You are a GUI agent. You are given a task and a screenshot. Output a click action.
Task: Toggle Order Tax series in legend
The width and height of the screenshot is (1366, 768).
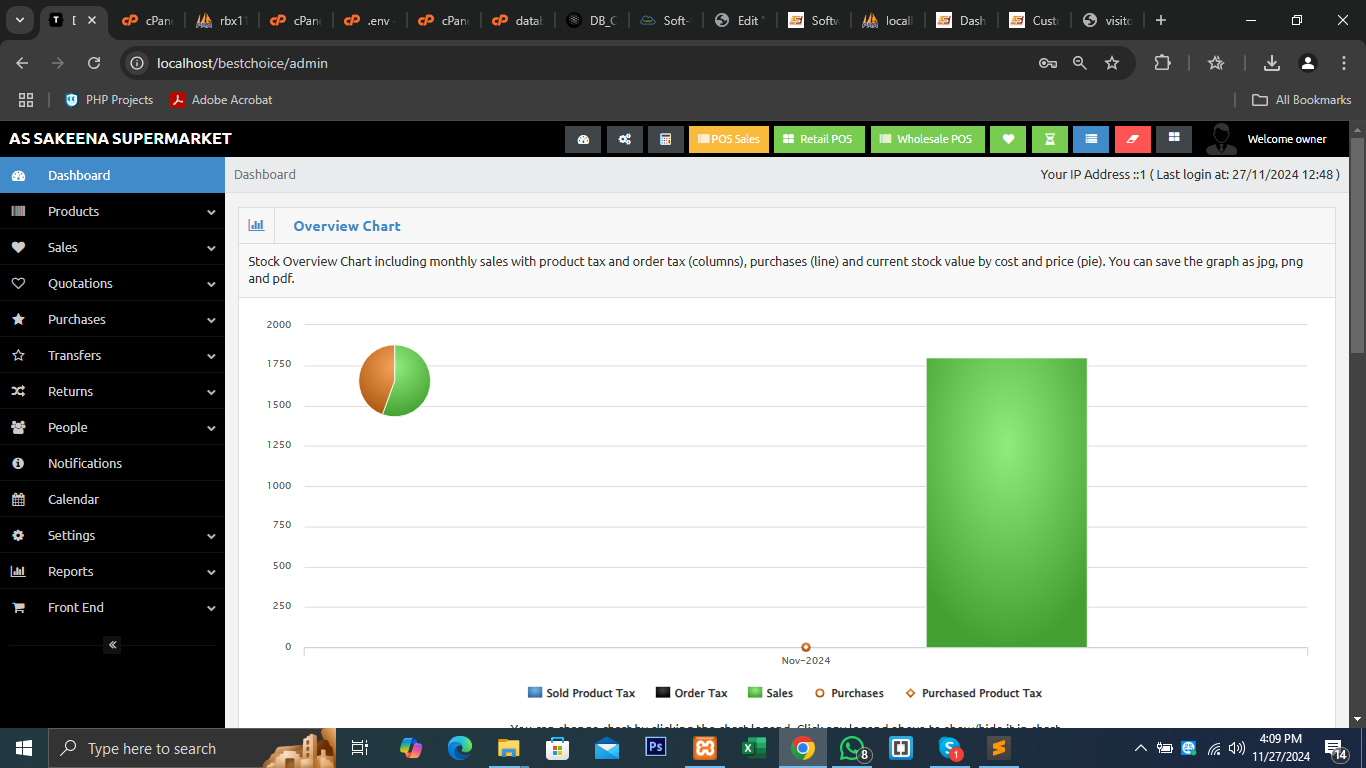click(691, 693)
